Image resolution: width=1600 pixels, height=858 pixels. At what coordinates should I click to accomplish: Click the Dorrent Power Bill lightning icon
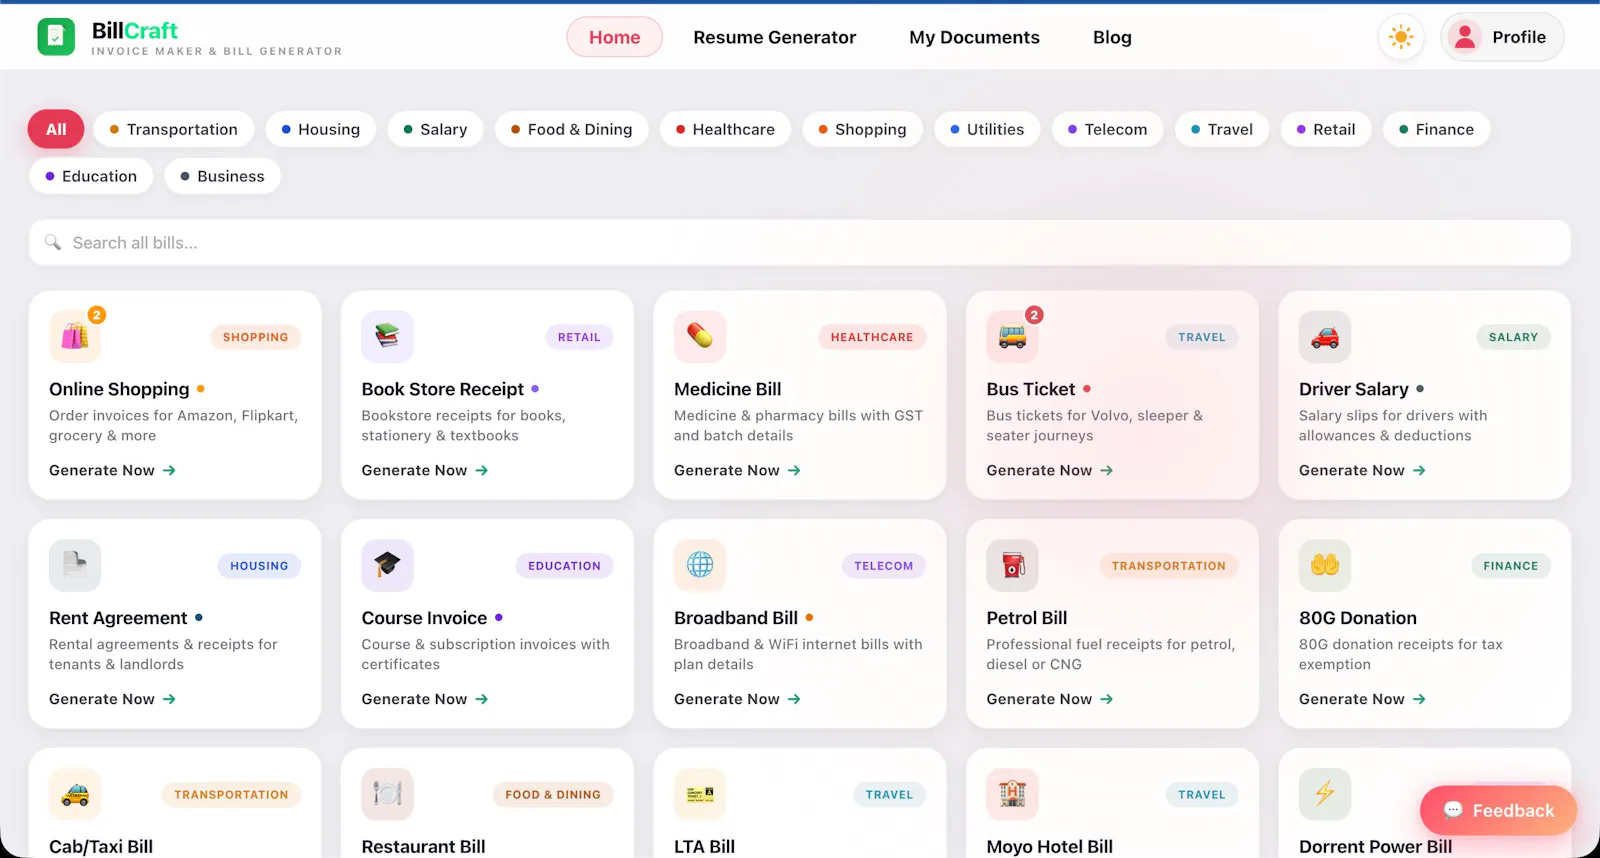click(x=1325, y=795)
